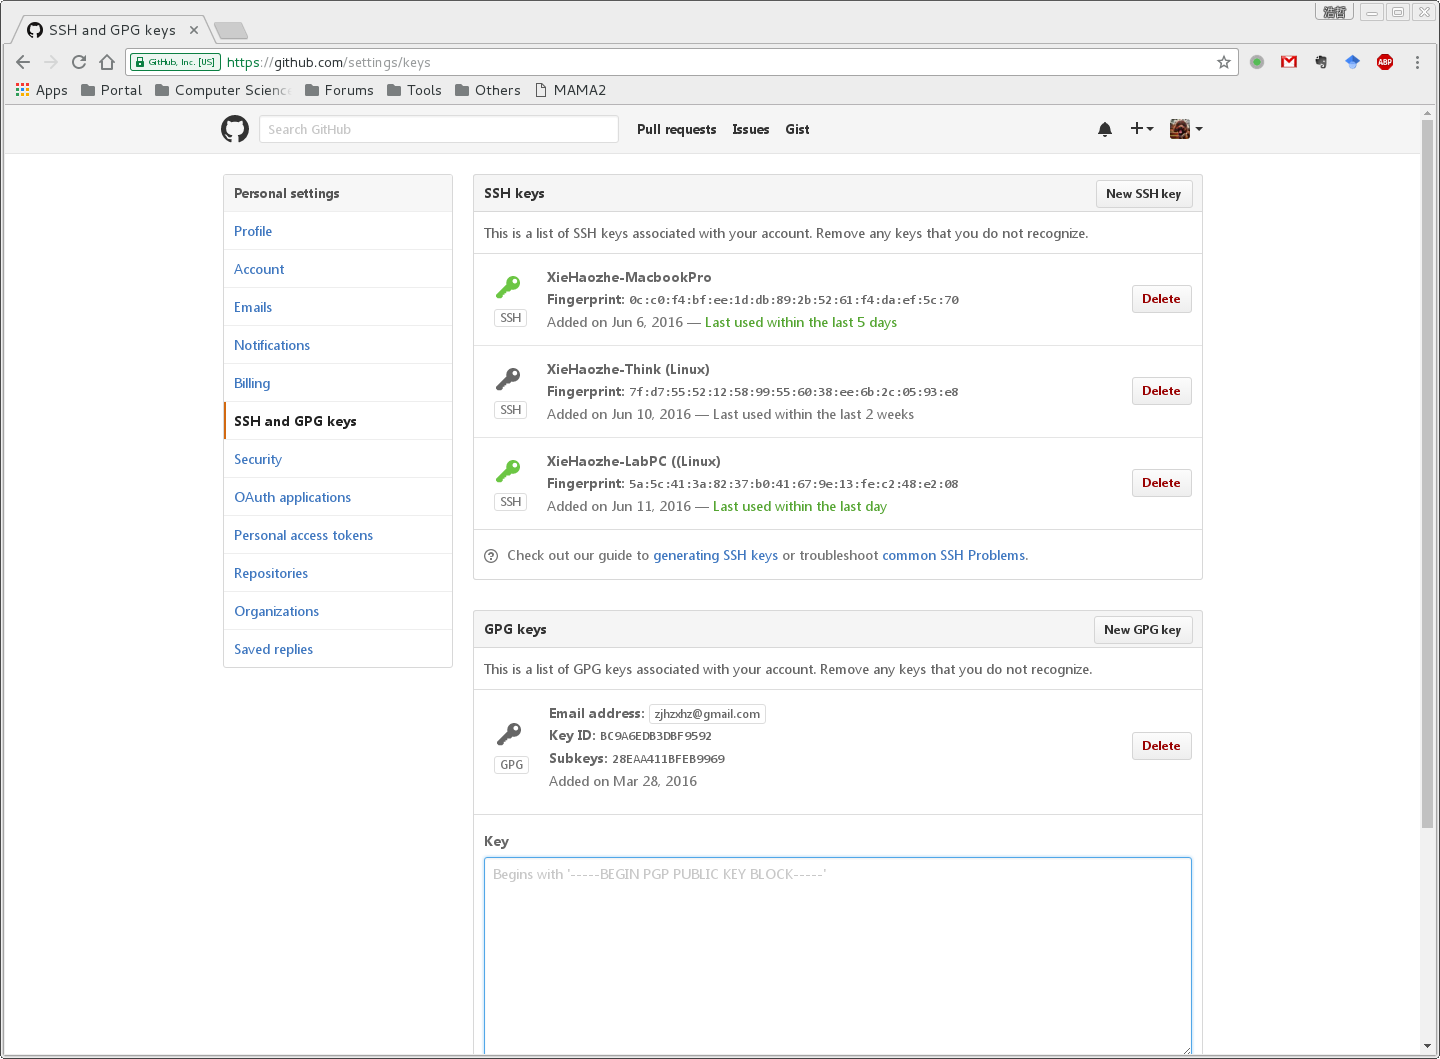Click the New SSH key button

[1143, 194]
